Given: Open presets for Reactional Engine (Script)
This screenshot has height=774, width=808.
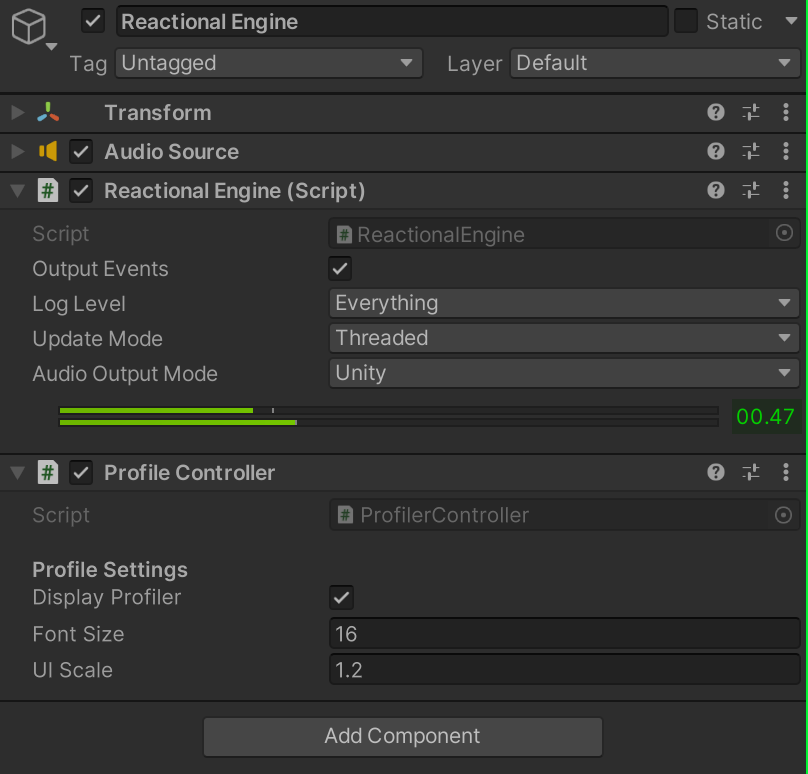Looking at the screenshot, I should click(x=751, y=191).
